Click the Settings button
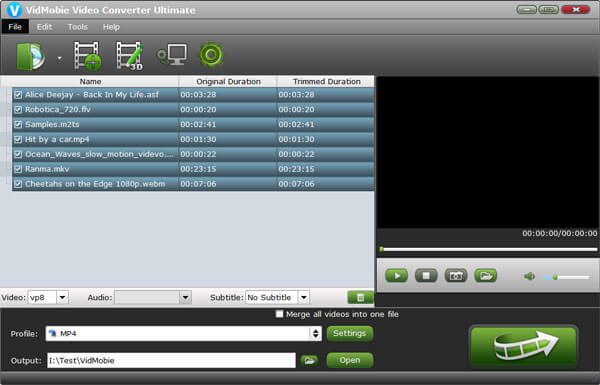Viewport: 600px width, 385px height. click(x=350, y=333)
